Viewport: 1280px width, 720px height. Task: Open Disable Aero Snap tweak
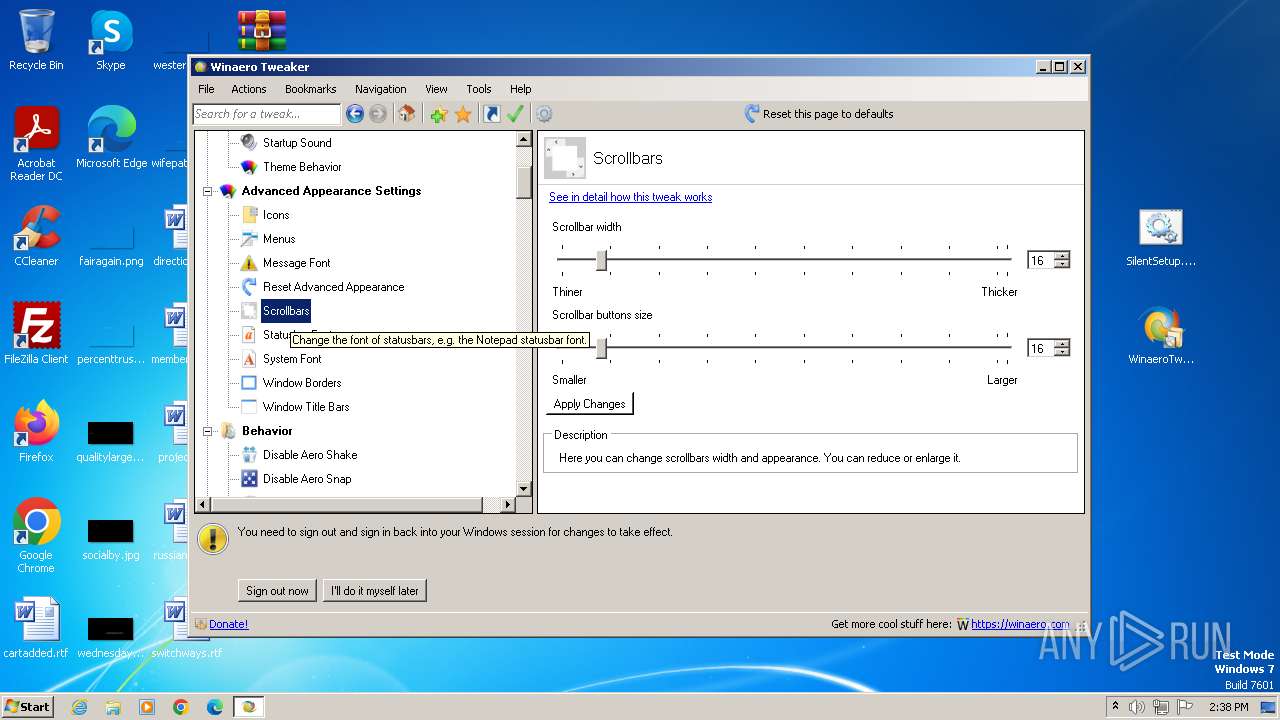(307, 479)
